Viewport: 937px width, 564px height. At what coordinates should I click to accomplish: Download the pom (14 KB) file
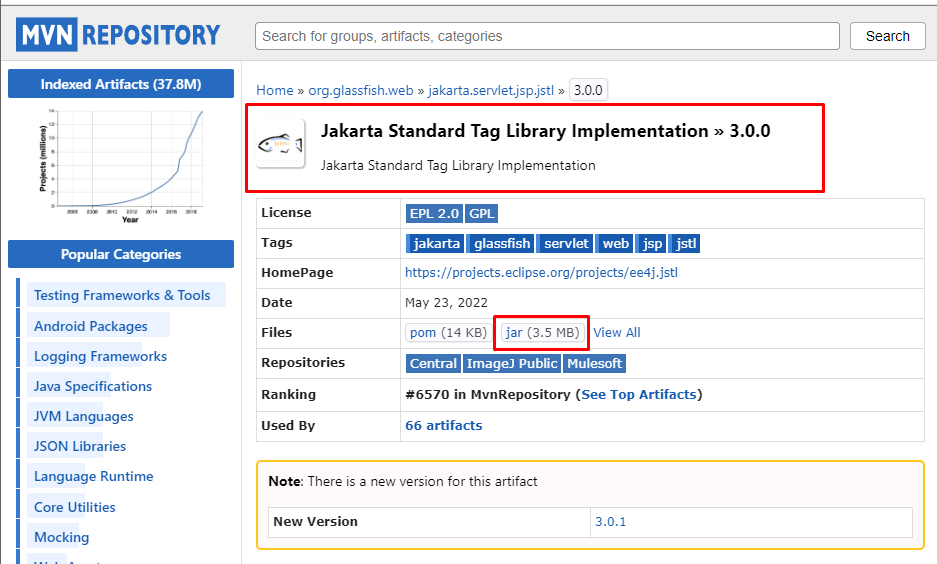coord(448,333)
